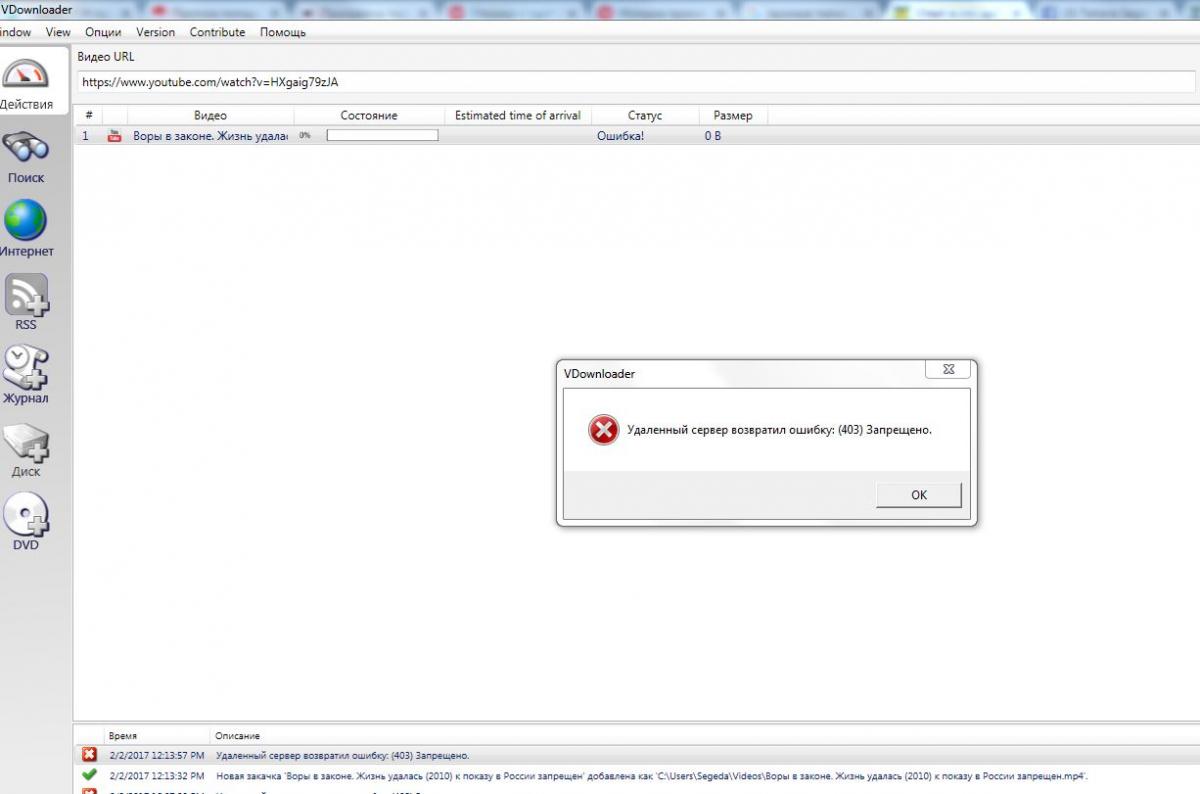
Task: Open the Диск burn-to-disc section
Action: tap(26, 450)
